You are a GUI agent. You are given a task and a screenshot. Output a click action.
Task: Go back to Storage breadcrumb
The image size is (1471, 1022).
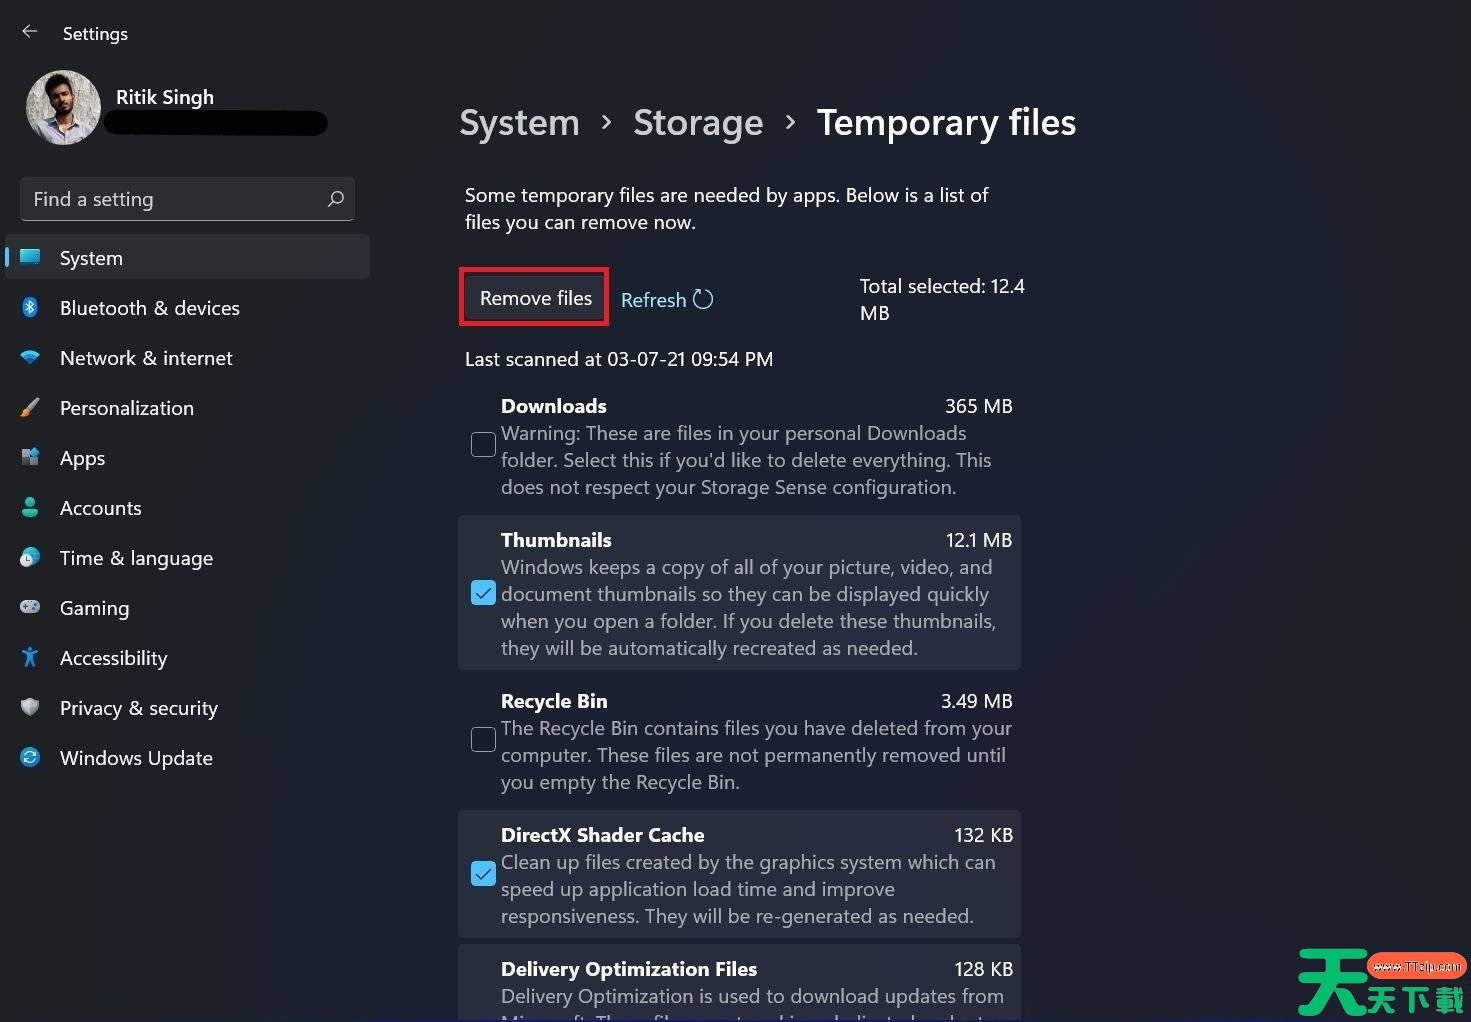[698, 123]
